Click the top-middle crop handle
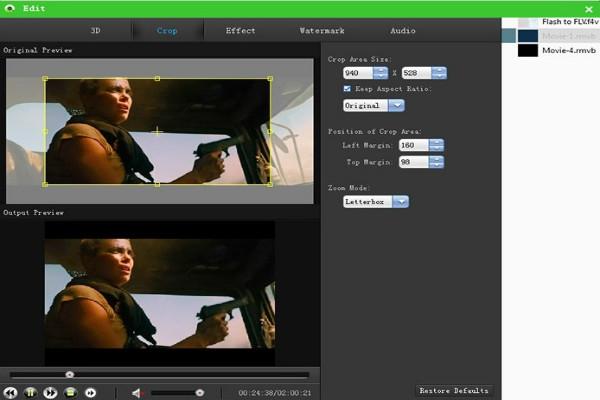The height and width of the screenshot is (400, 600). [x=157, y=78]
